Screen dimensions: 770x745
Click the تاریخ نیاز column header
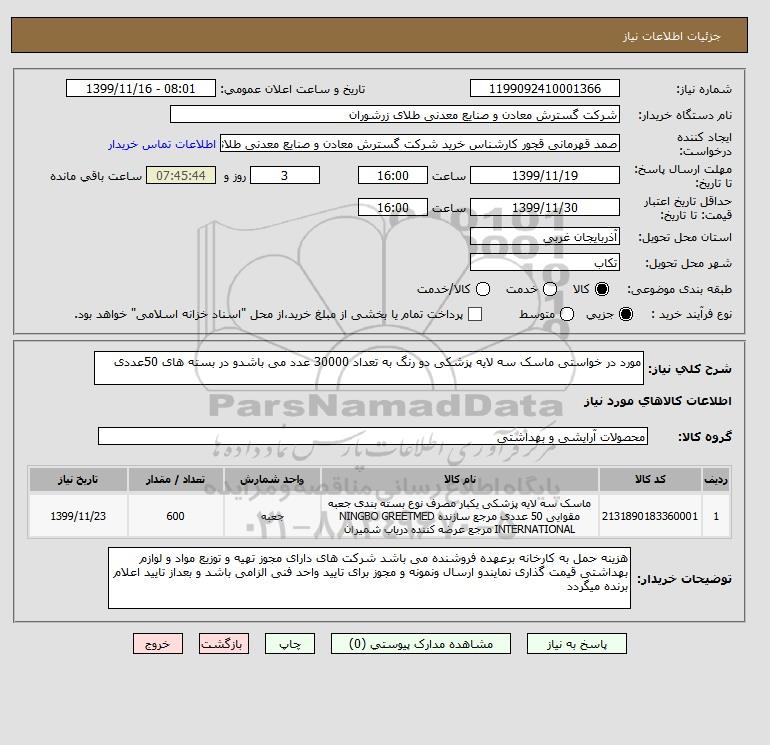click(x=78, y=479)
